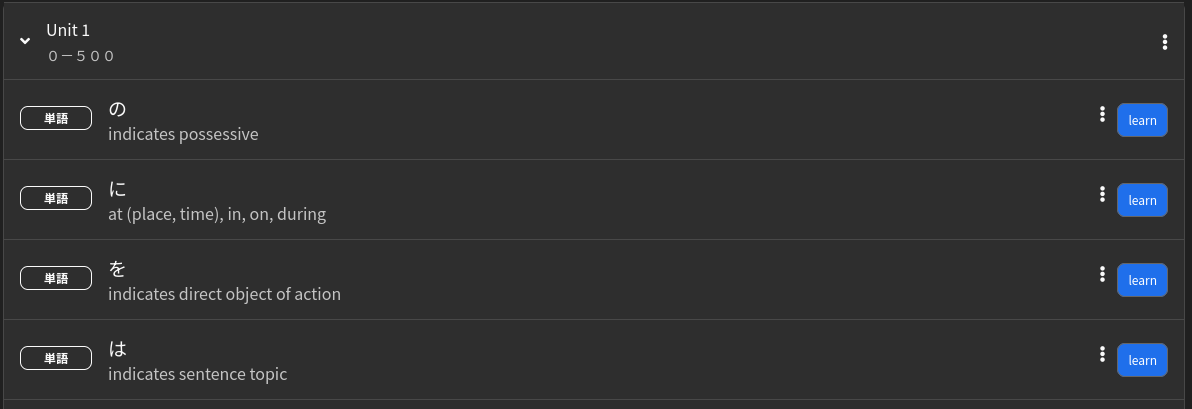Collapse the Unit 1 section chevron
The width and height of the screenshot is (1192, 409).
26,41
